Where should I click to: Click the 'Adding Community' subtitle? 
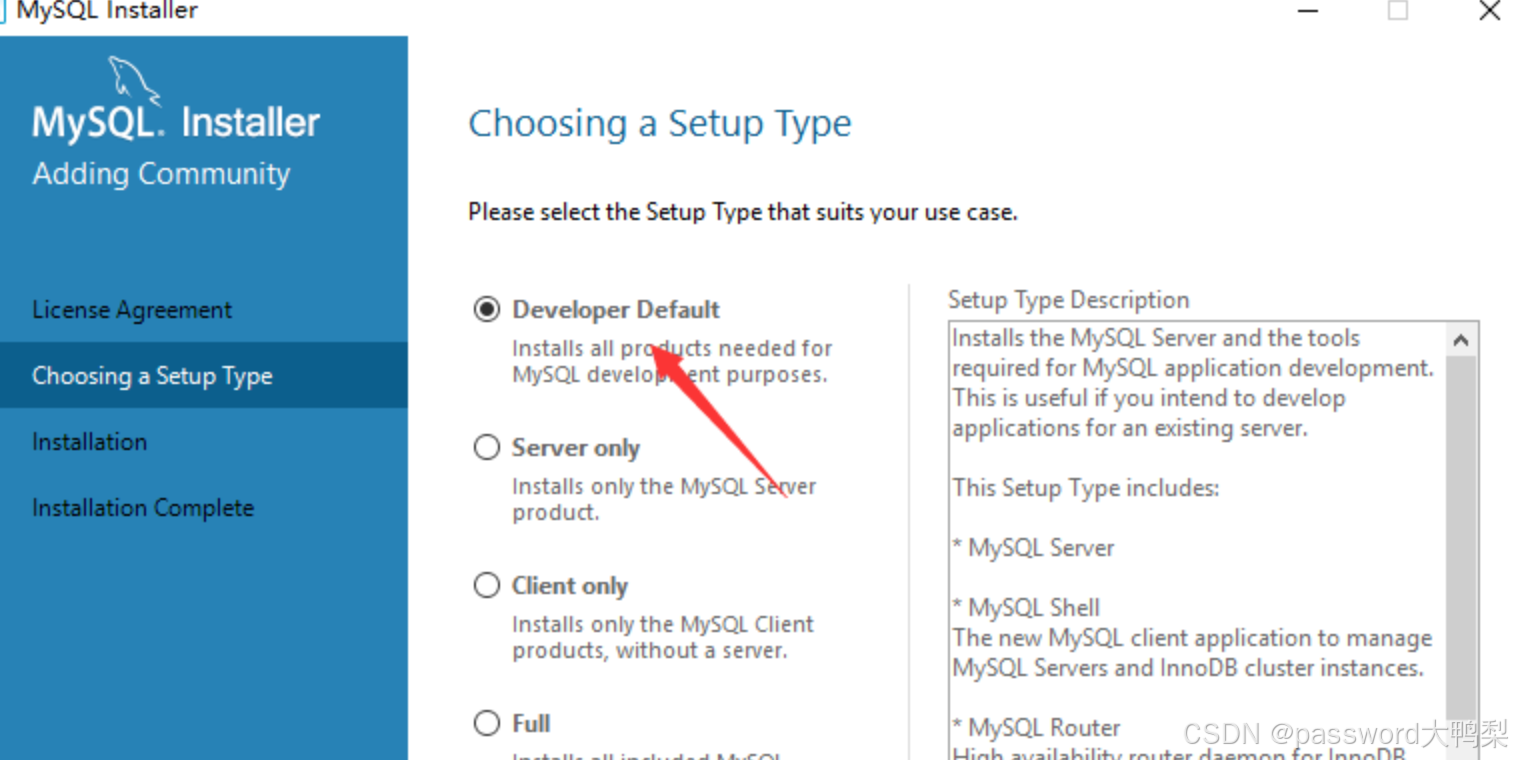coord(161,174)
